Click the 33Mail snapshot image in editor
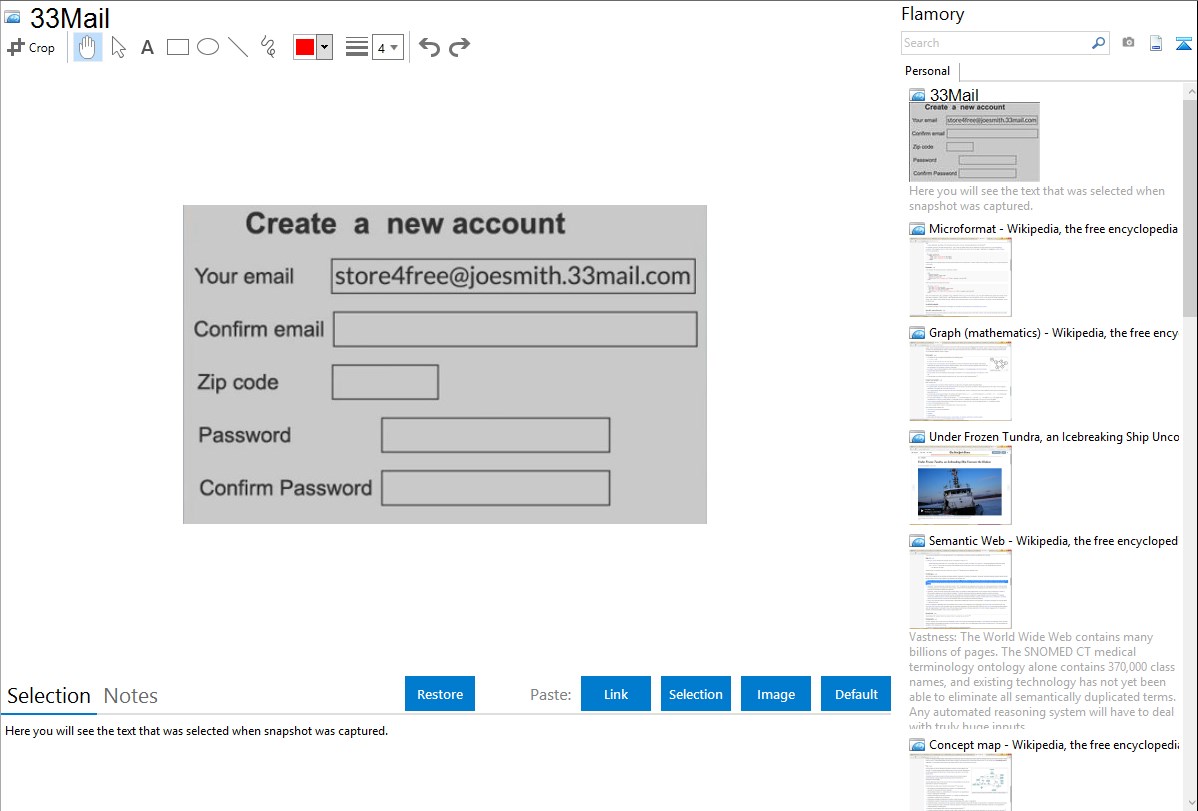 tap(445, 364)
